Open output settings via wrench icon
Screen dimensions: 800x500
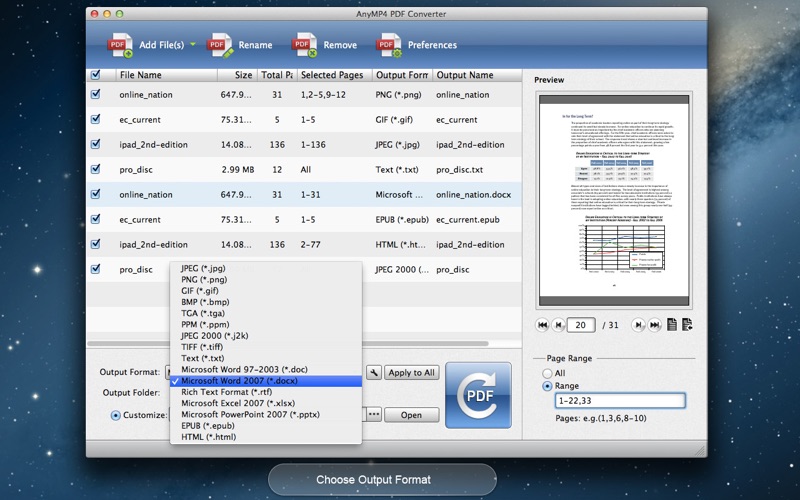(374, 372)
